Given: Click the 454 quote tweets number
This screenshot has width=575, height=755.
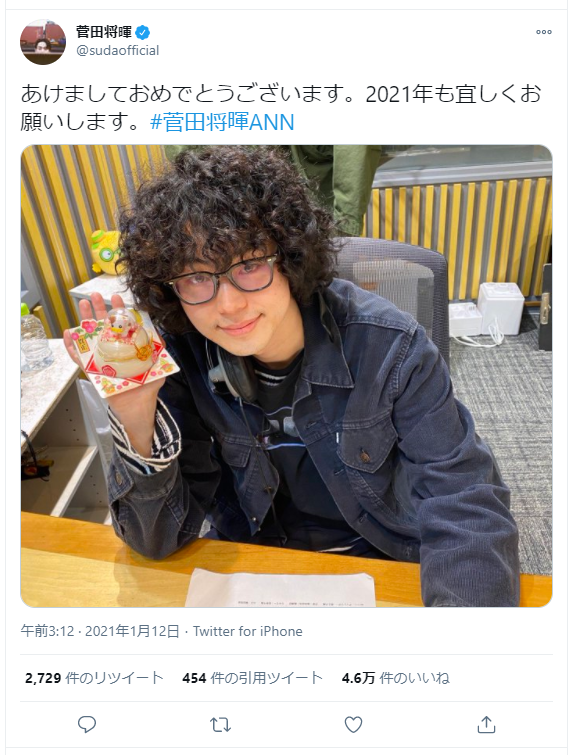Looking at the screenshot, I should coord(194,678).
